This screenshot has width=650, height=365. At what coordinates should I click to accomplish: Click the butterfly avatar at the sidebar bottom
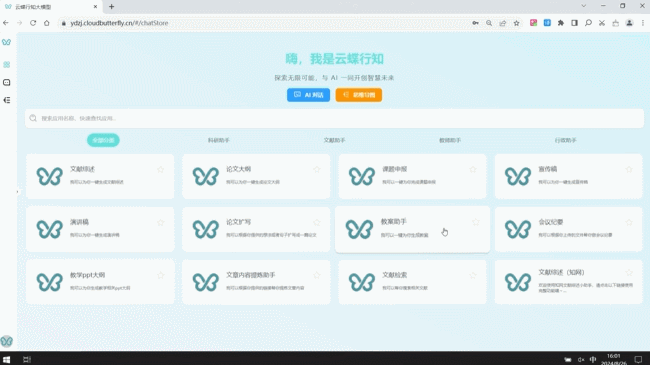coord(7,341)
